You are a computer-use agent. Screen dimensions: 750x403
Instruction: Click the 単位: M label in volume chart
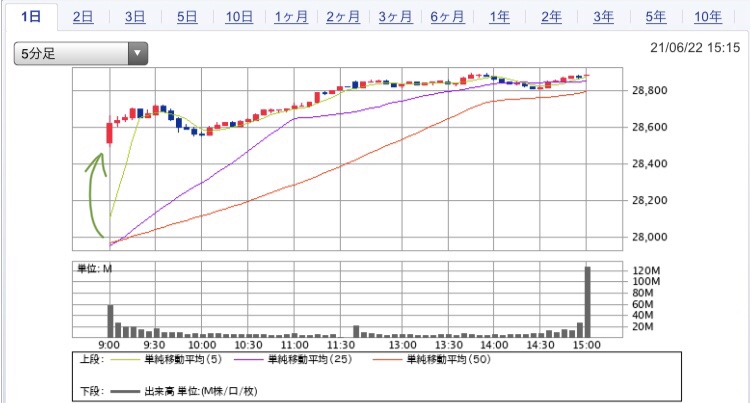tap(95, 269)
